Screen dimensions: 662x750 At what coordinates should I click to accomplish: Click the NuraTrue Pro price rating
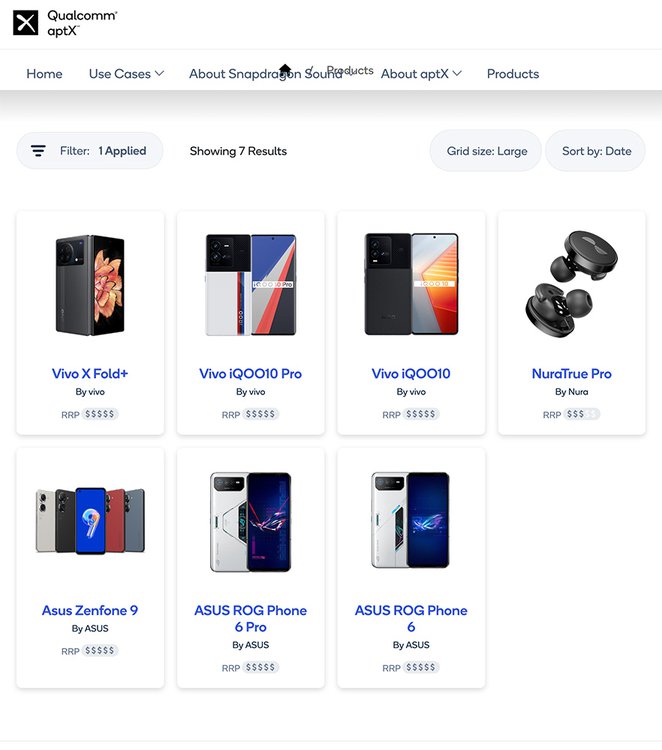pos(581,414)
